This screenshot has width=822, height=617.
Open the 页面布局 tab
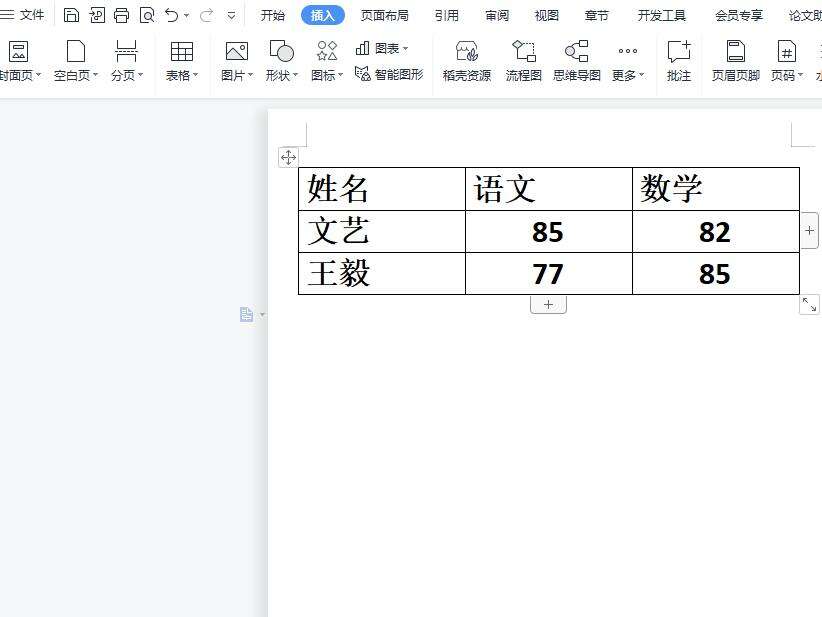384,16
